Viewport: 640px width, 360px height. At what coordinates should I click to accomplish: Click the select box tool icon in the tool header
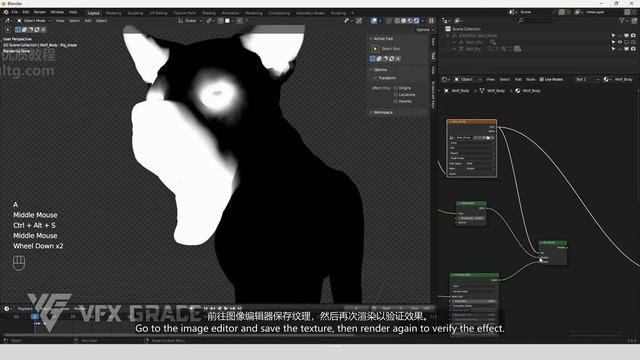pos(8,29)
